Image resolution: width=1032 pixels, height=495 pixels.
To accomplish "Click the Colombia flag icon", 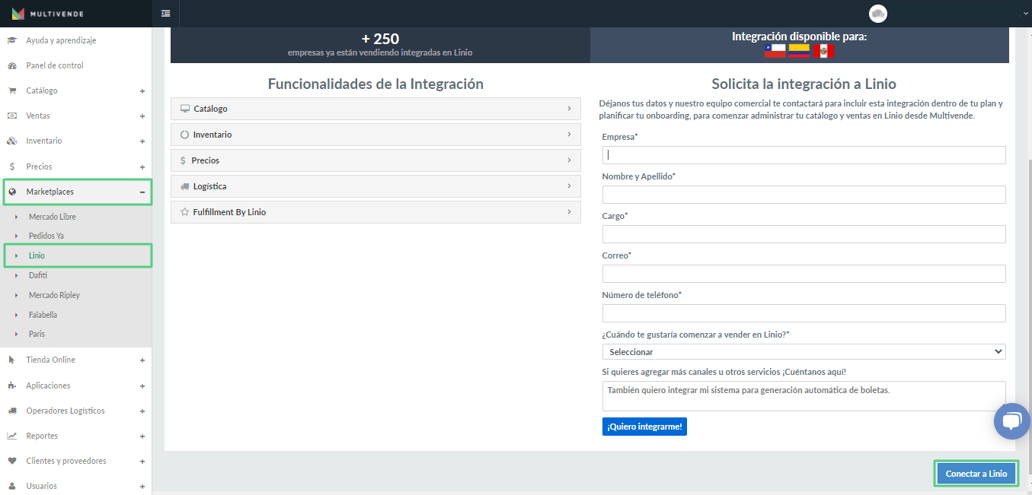I will [799, 51].
